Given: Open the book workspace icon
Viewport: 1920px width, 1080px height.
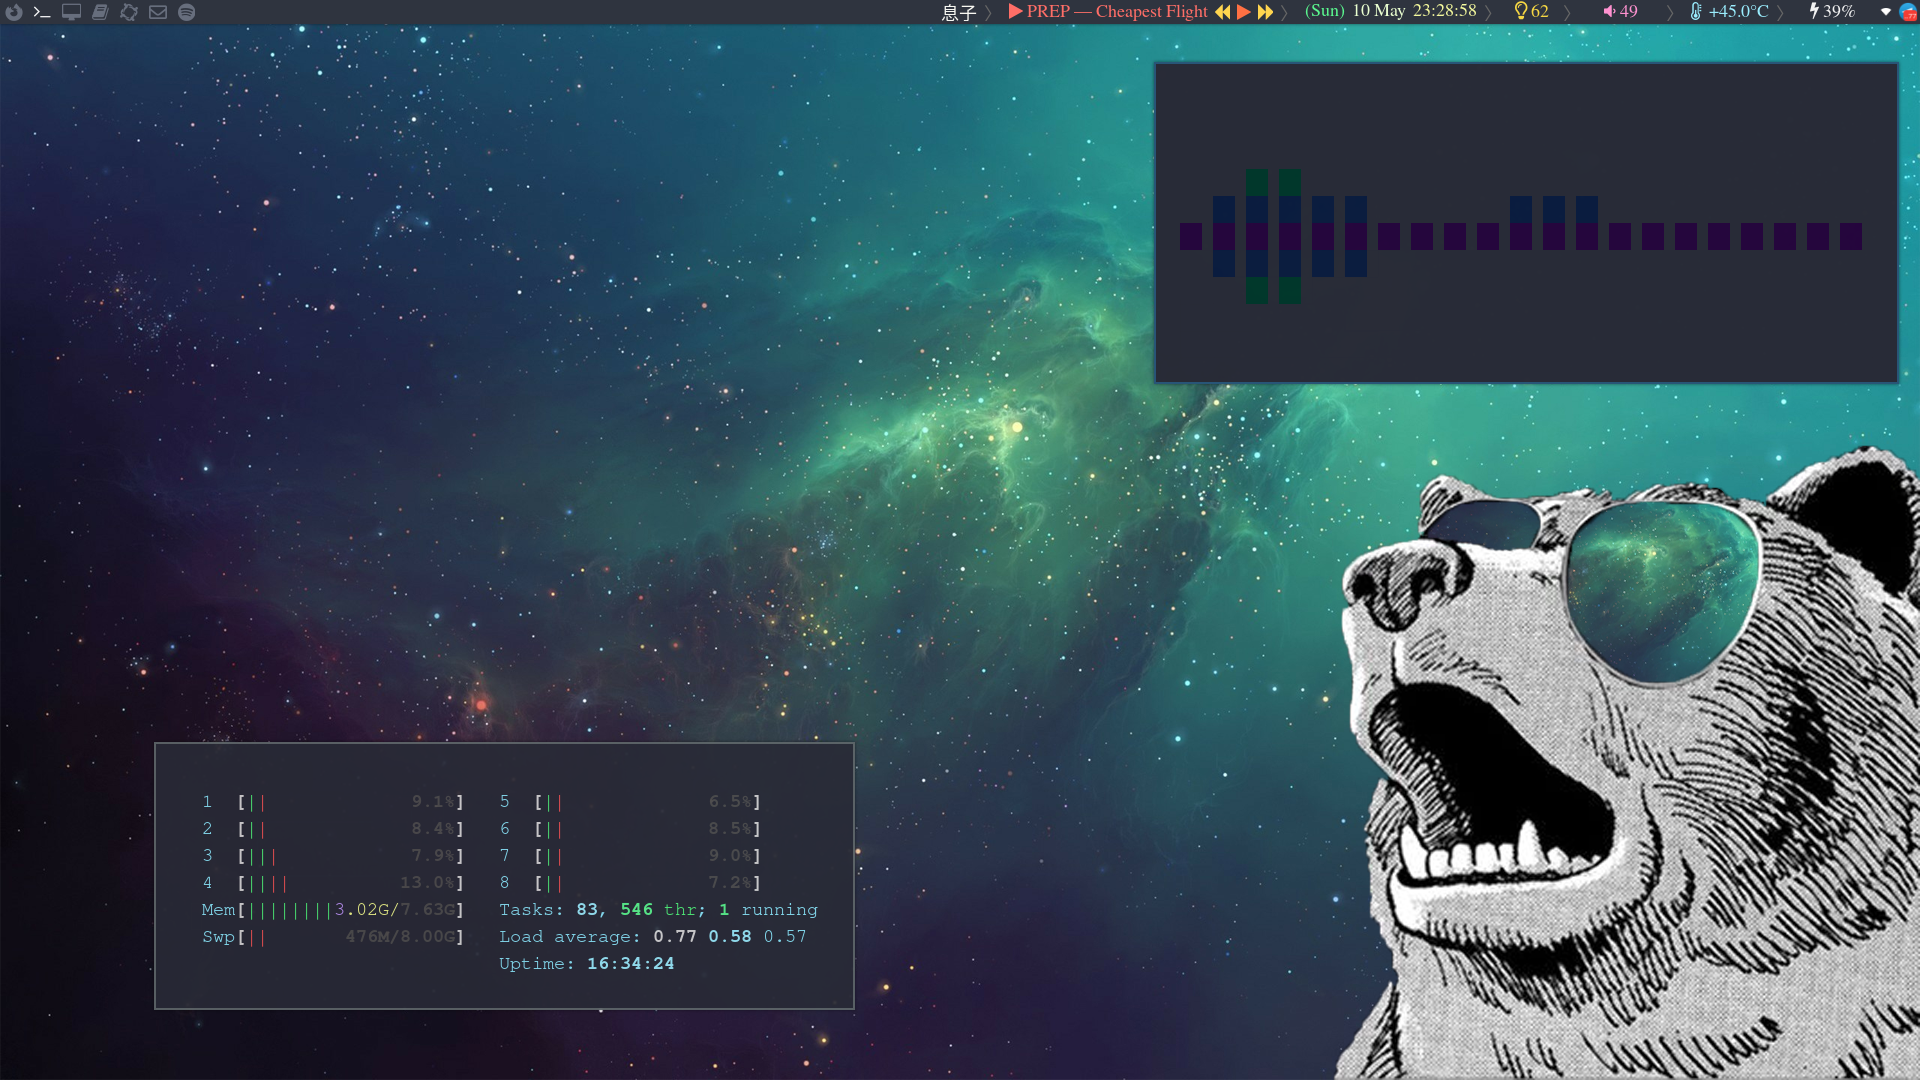Looking at the screenshot, I should point(100,12).
